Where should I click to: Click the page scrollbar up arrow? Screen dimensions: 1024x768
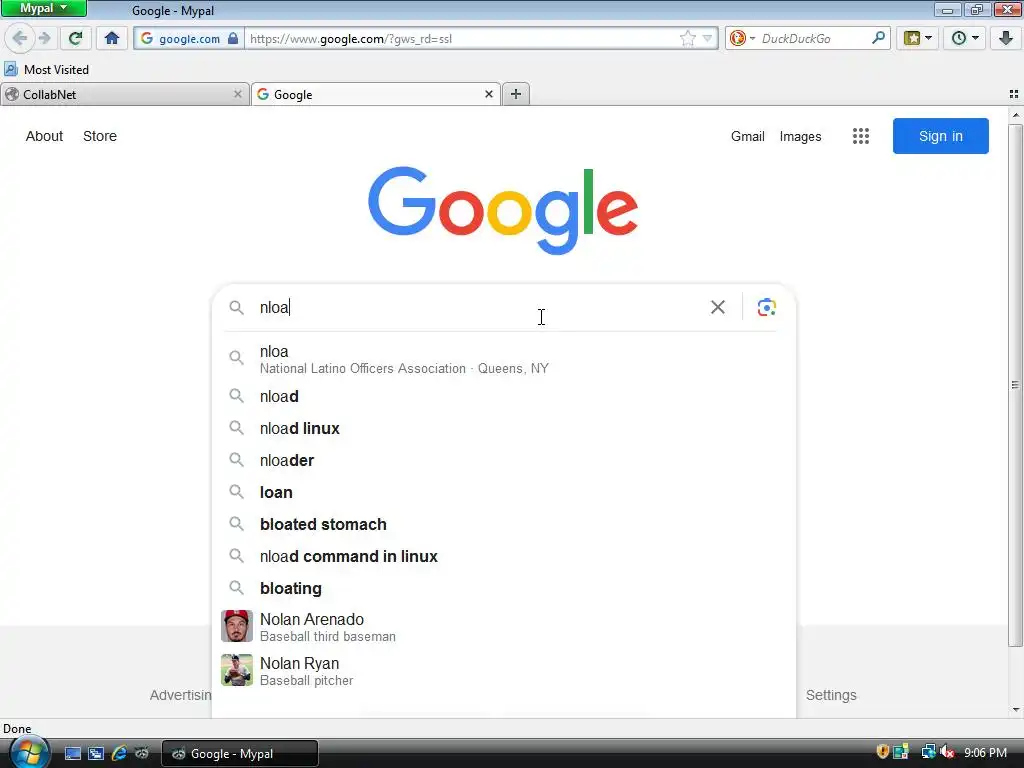[1015, 115]
